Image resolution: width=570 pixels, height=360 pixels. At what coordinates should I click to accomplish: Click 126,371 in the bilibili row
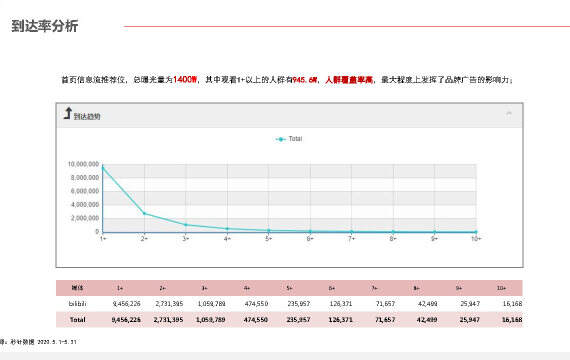341,304
